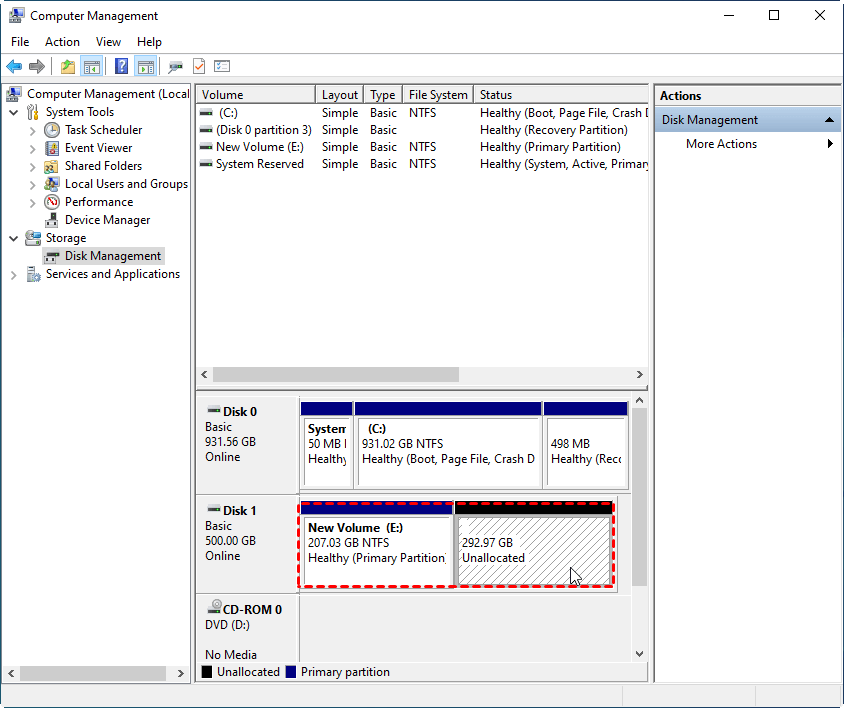Collapse the System Tools node
The width and height of the screenshot is (844, 708).
tap(14, 113)
